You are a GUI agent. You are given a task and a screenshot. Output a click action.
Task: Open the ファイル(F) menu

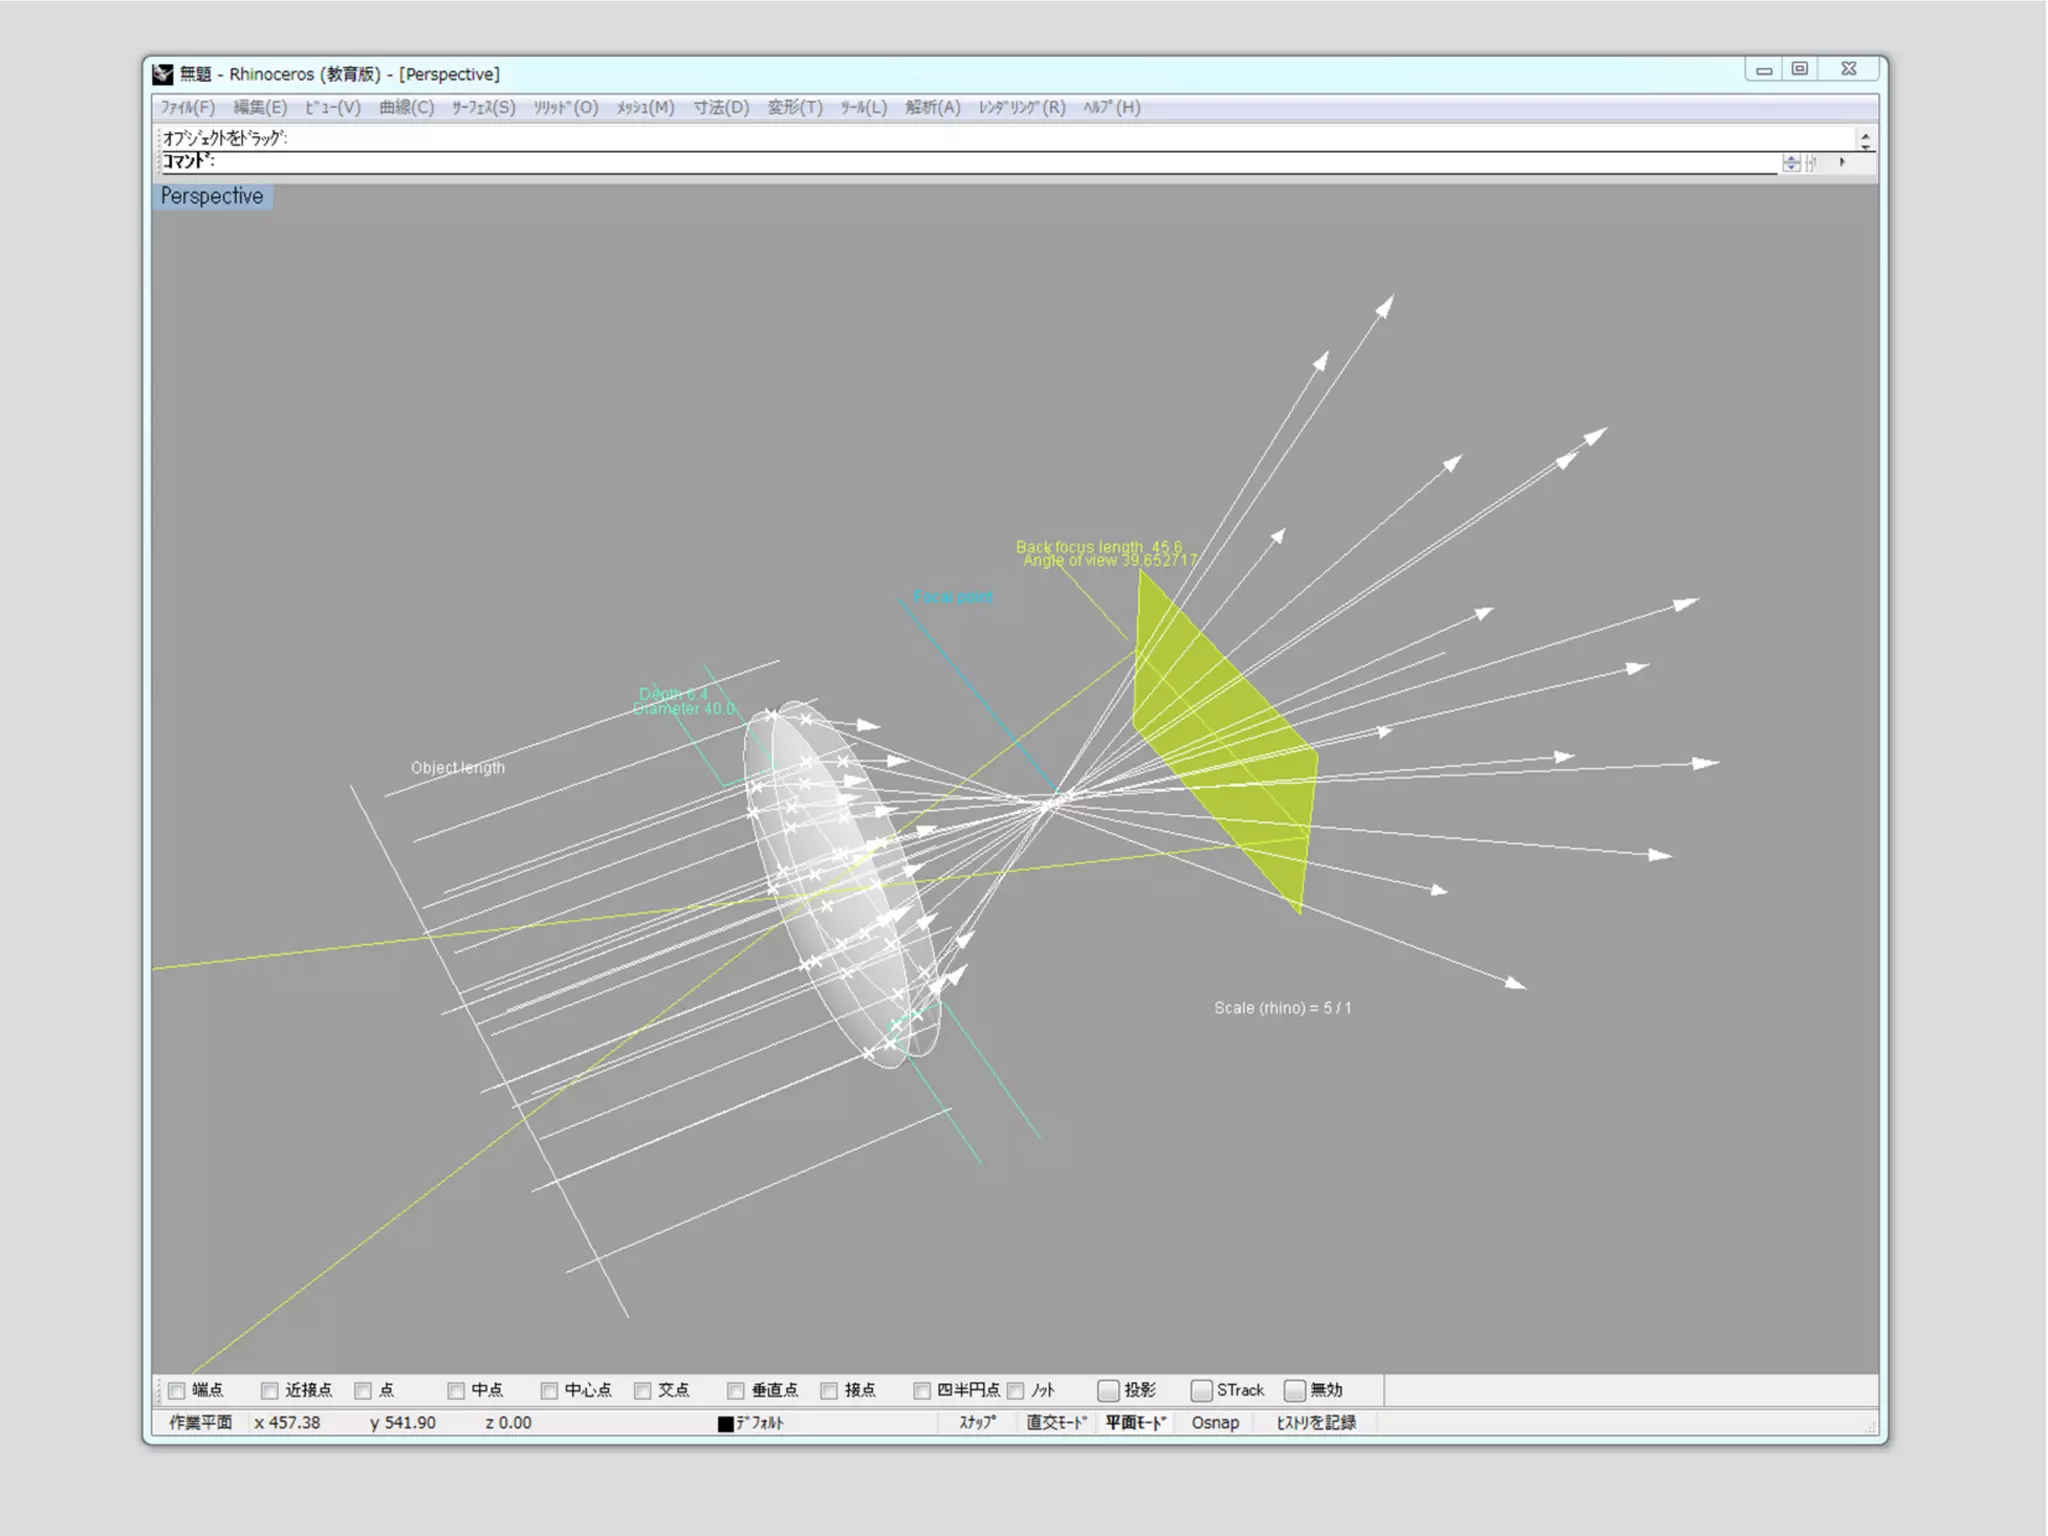tap(188, 107)
